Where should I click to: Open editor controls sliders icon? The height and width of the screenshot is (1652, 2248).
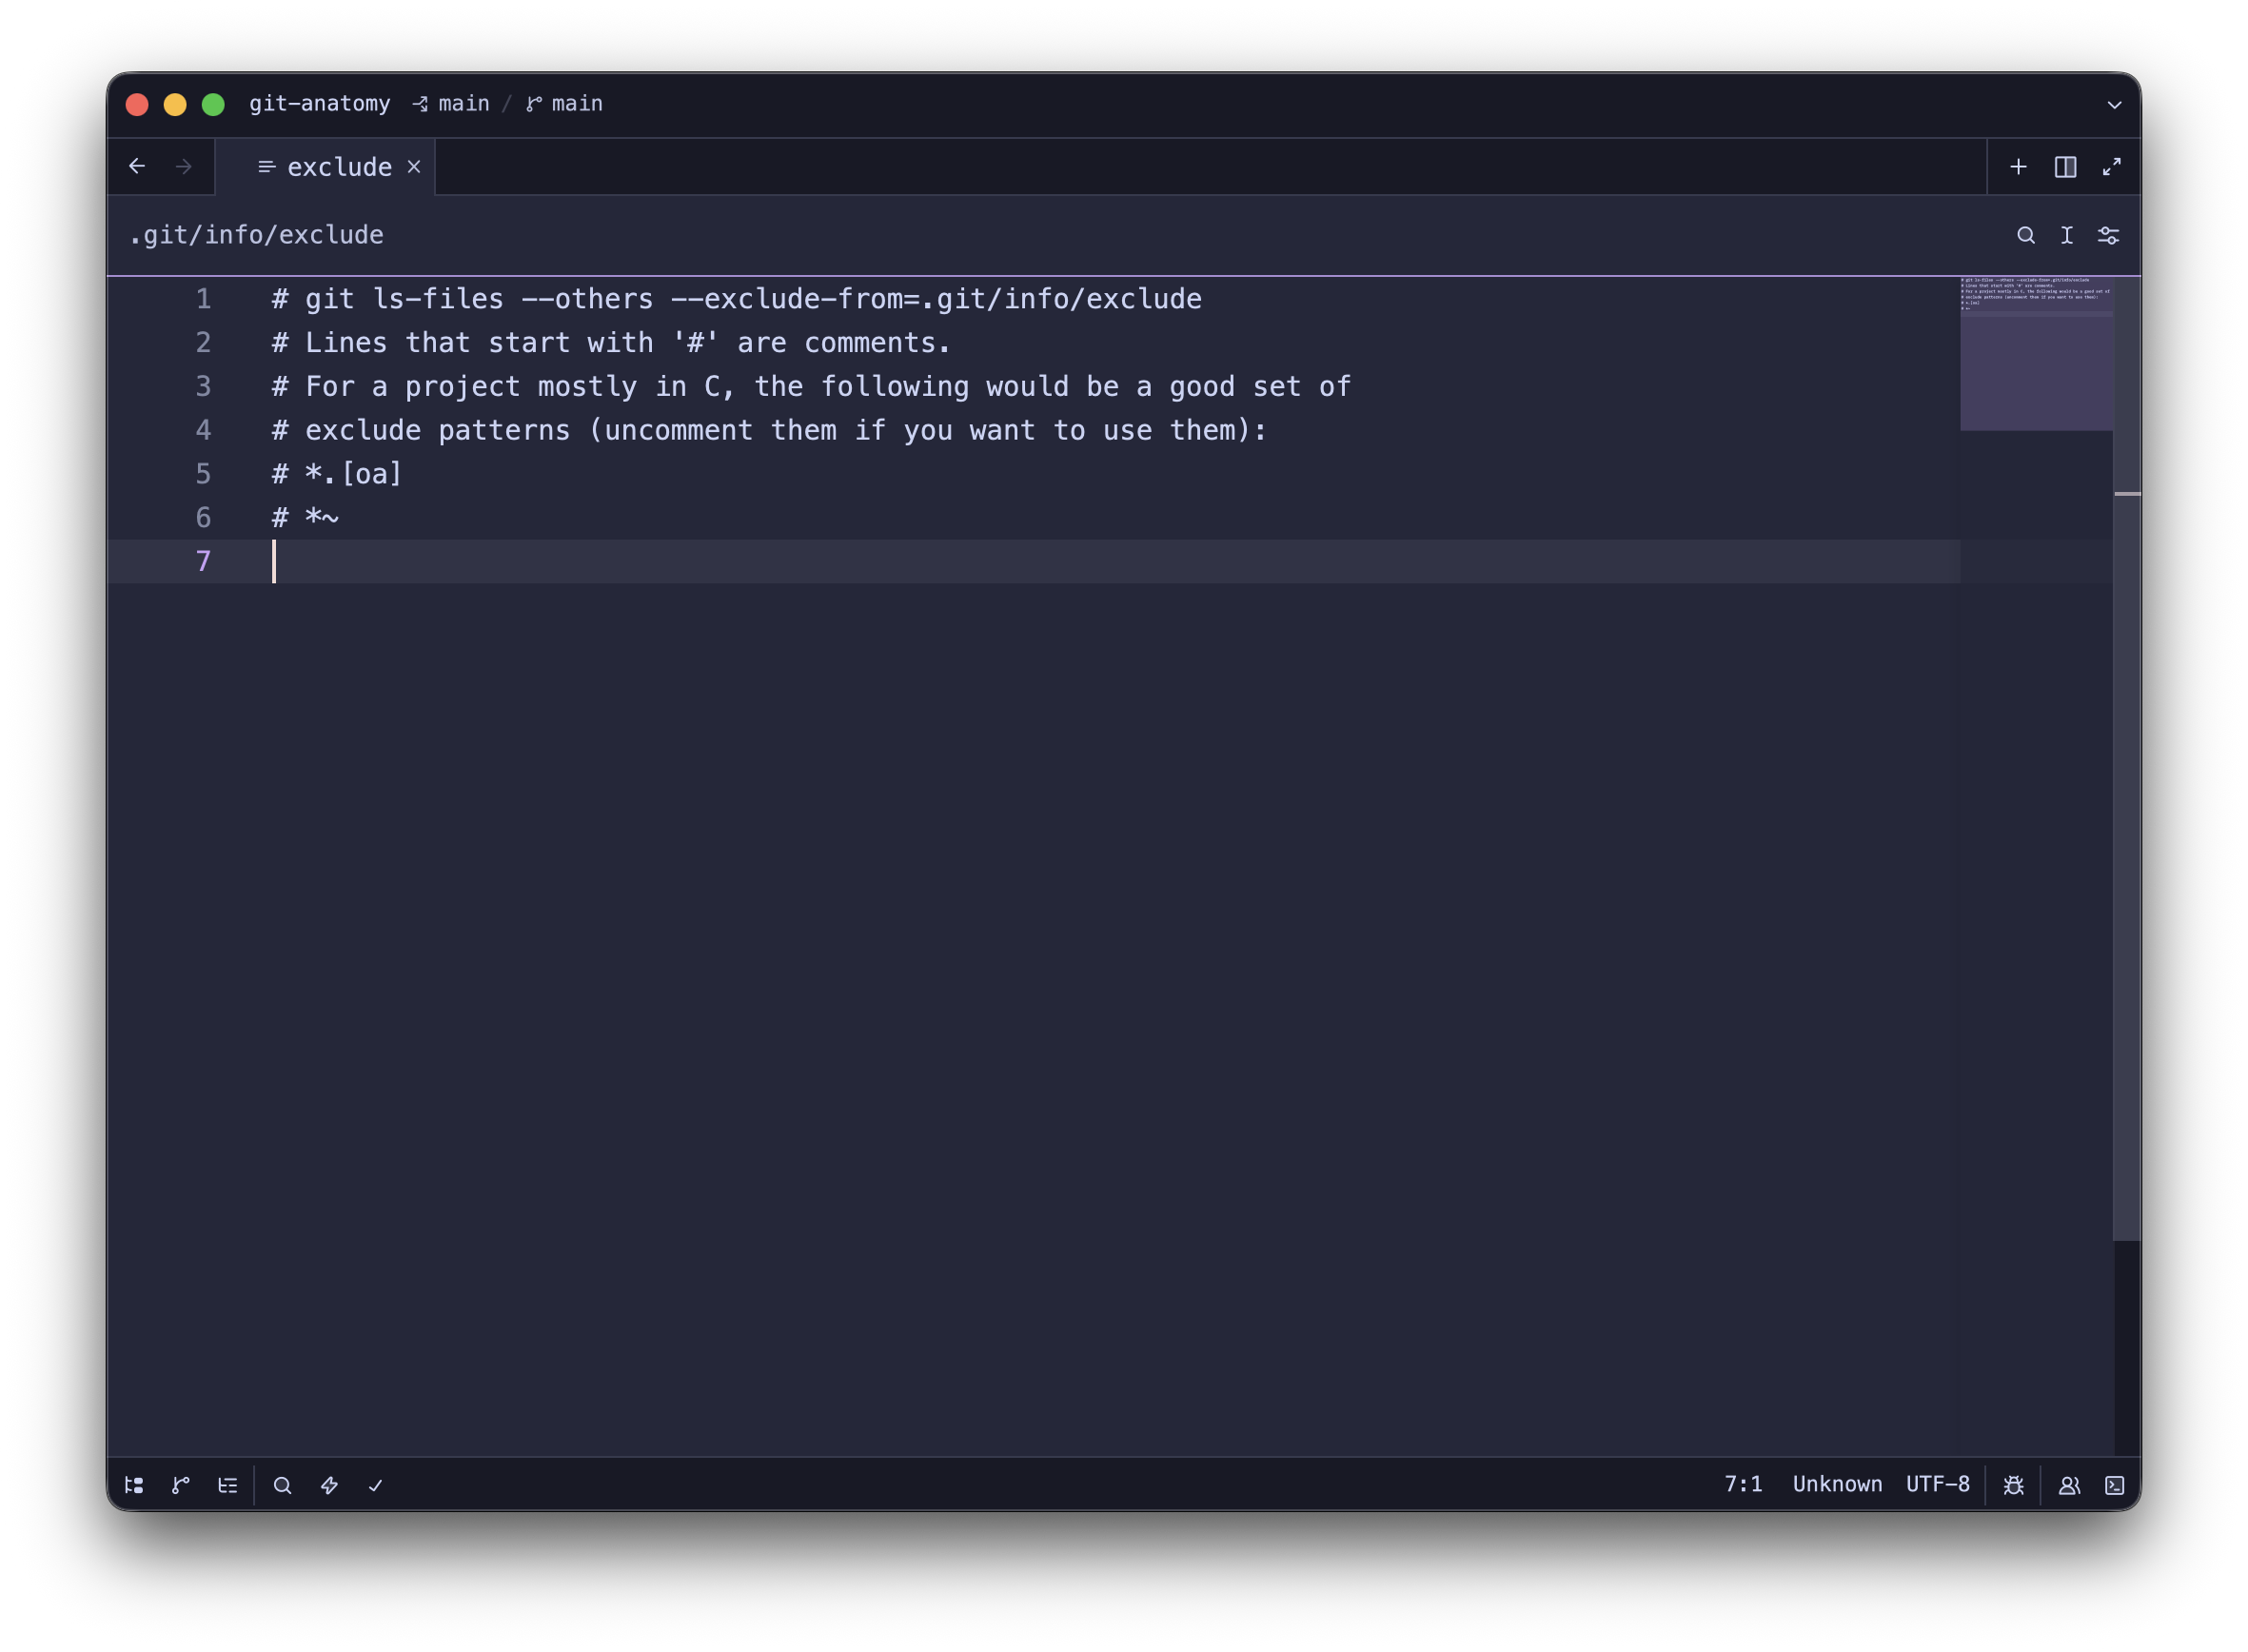pos(2108,235)
